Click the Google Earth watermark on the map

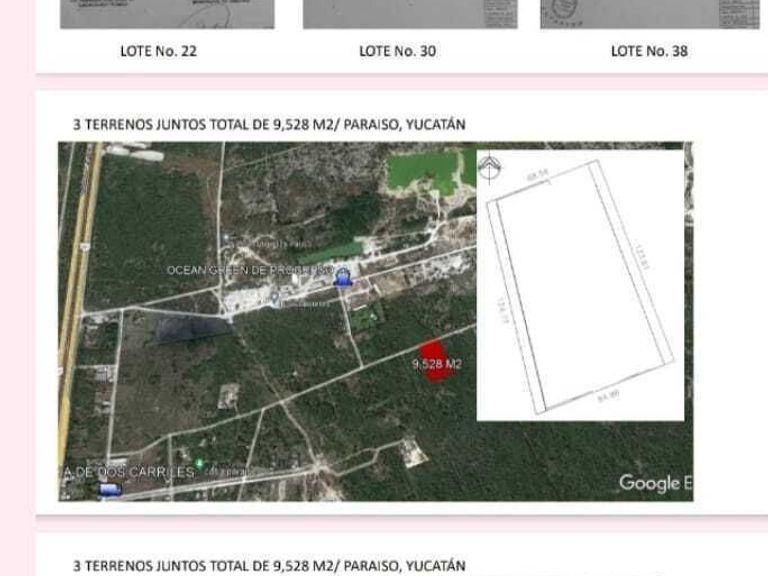[x=655, y=483]
